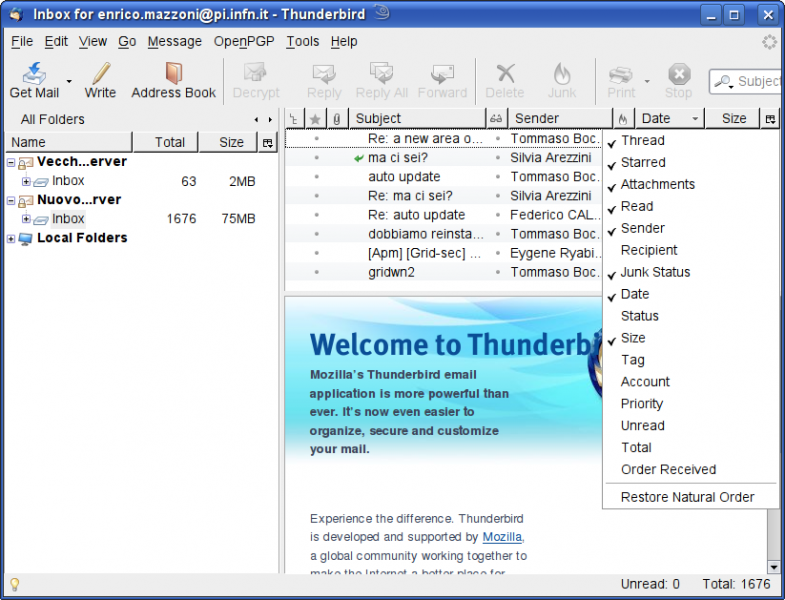Click the Forward toolbar icon
The width and height of the screenshot is (785, 600).
pyautogui.click(x=442, y=74)
